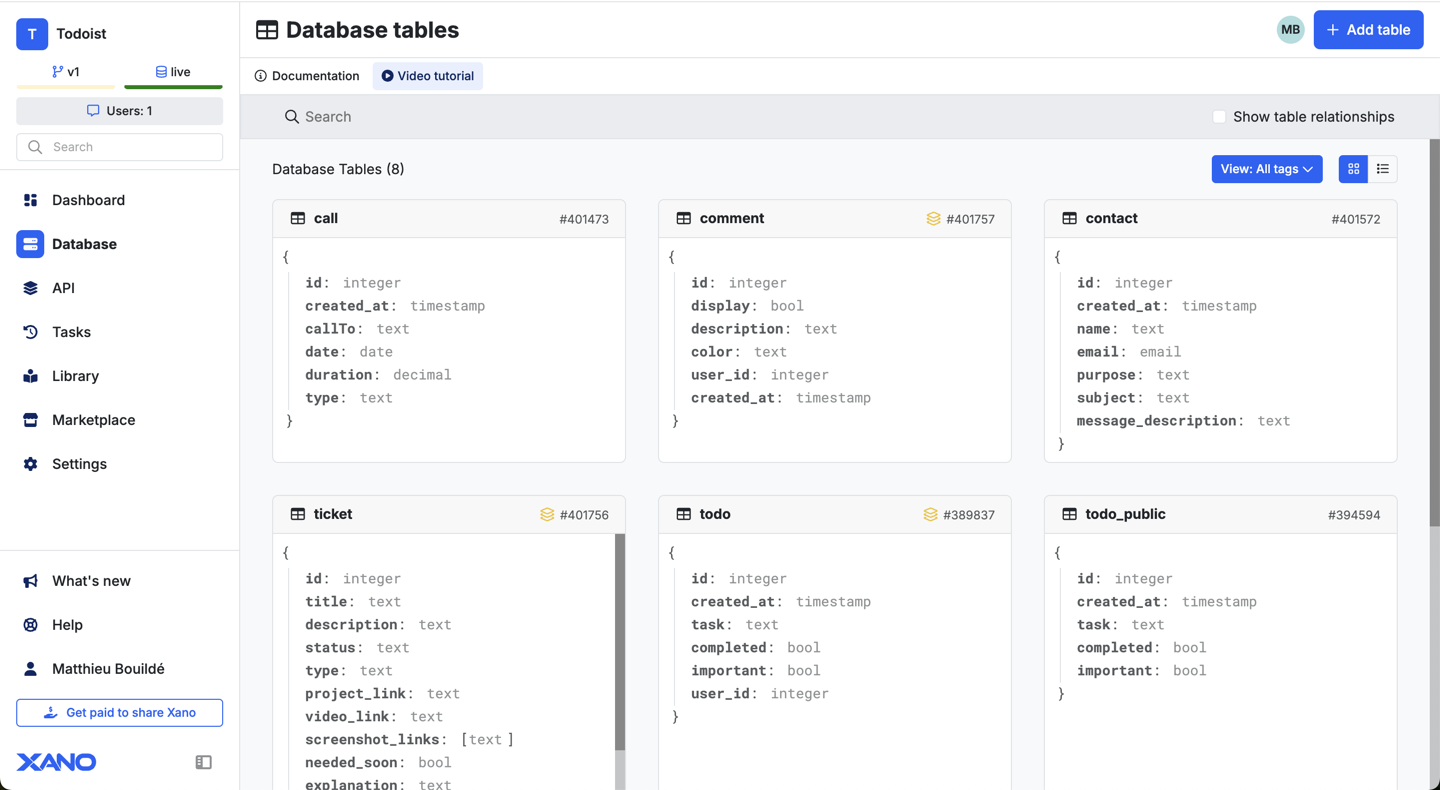The width and height of the screenshot is (1440, 790).
Task: Open Matthieu Bouildé account menu
Action: pyautogui.click(x=109, y=669)
